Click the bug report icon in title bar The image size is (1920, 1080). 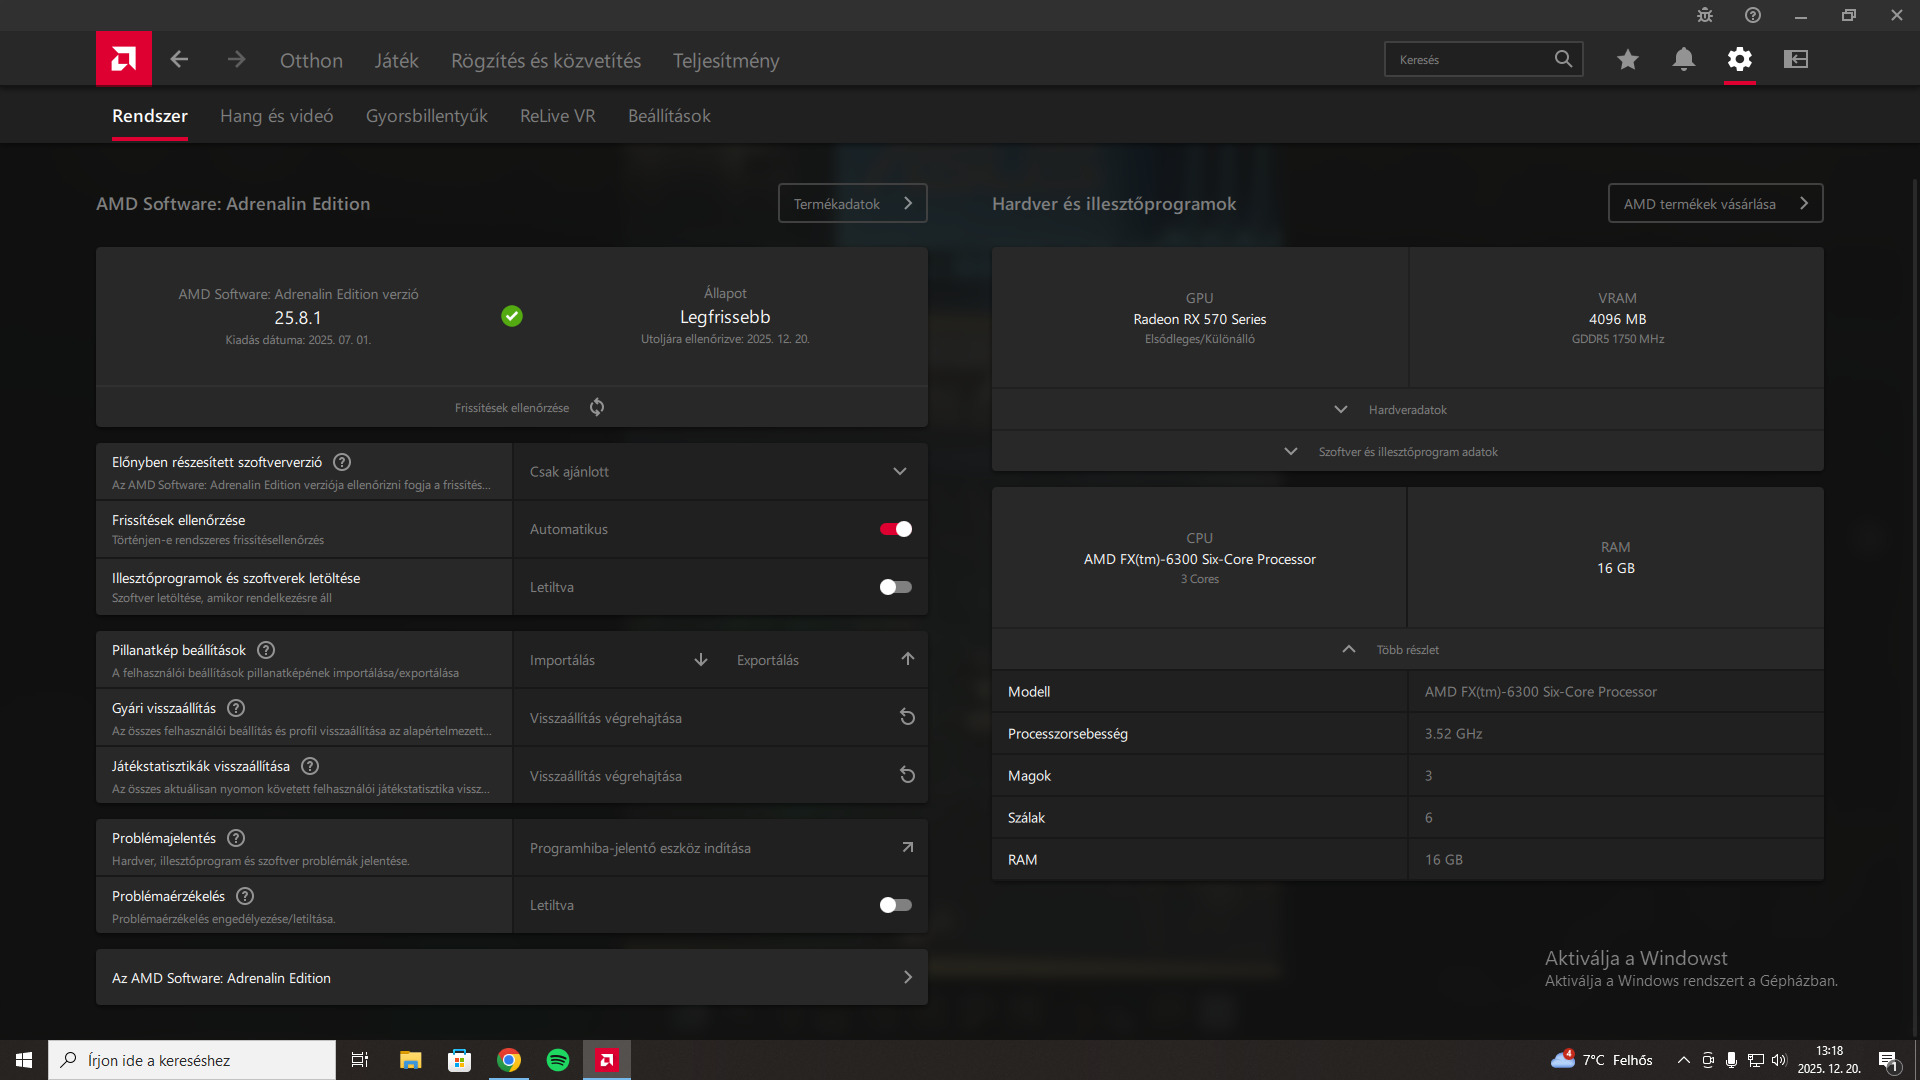[1705, 15]
